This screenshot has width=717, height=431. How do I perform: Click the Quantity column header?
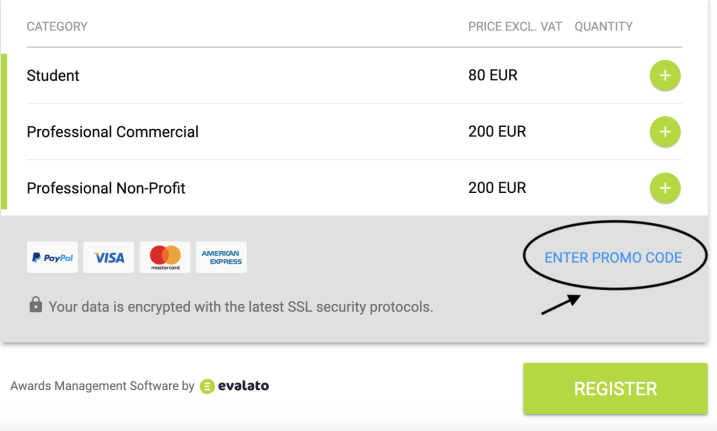pyautogui.click(x=603, y=26)
